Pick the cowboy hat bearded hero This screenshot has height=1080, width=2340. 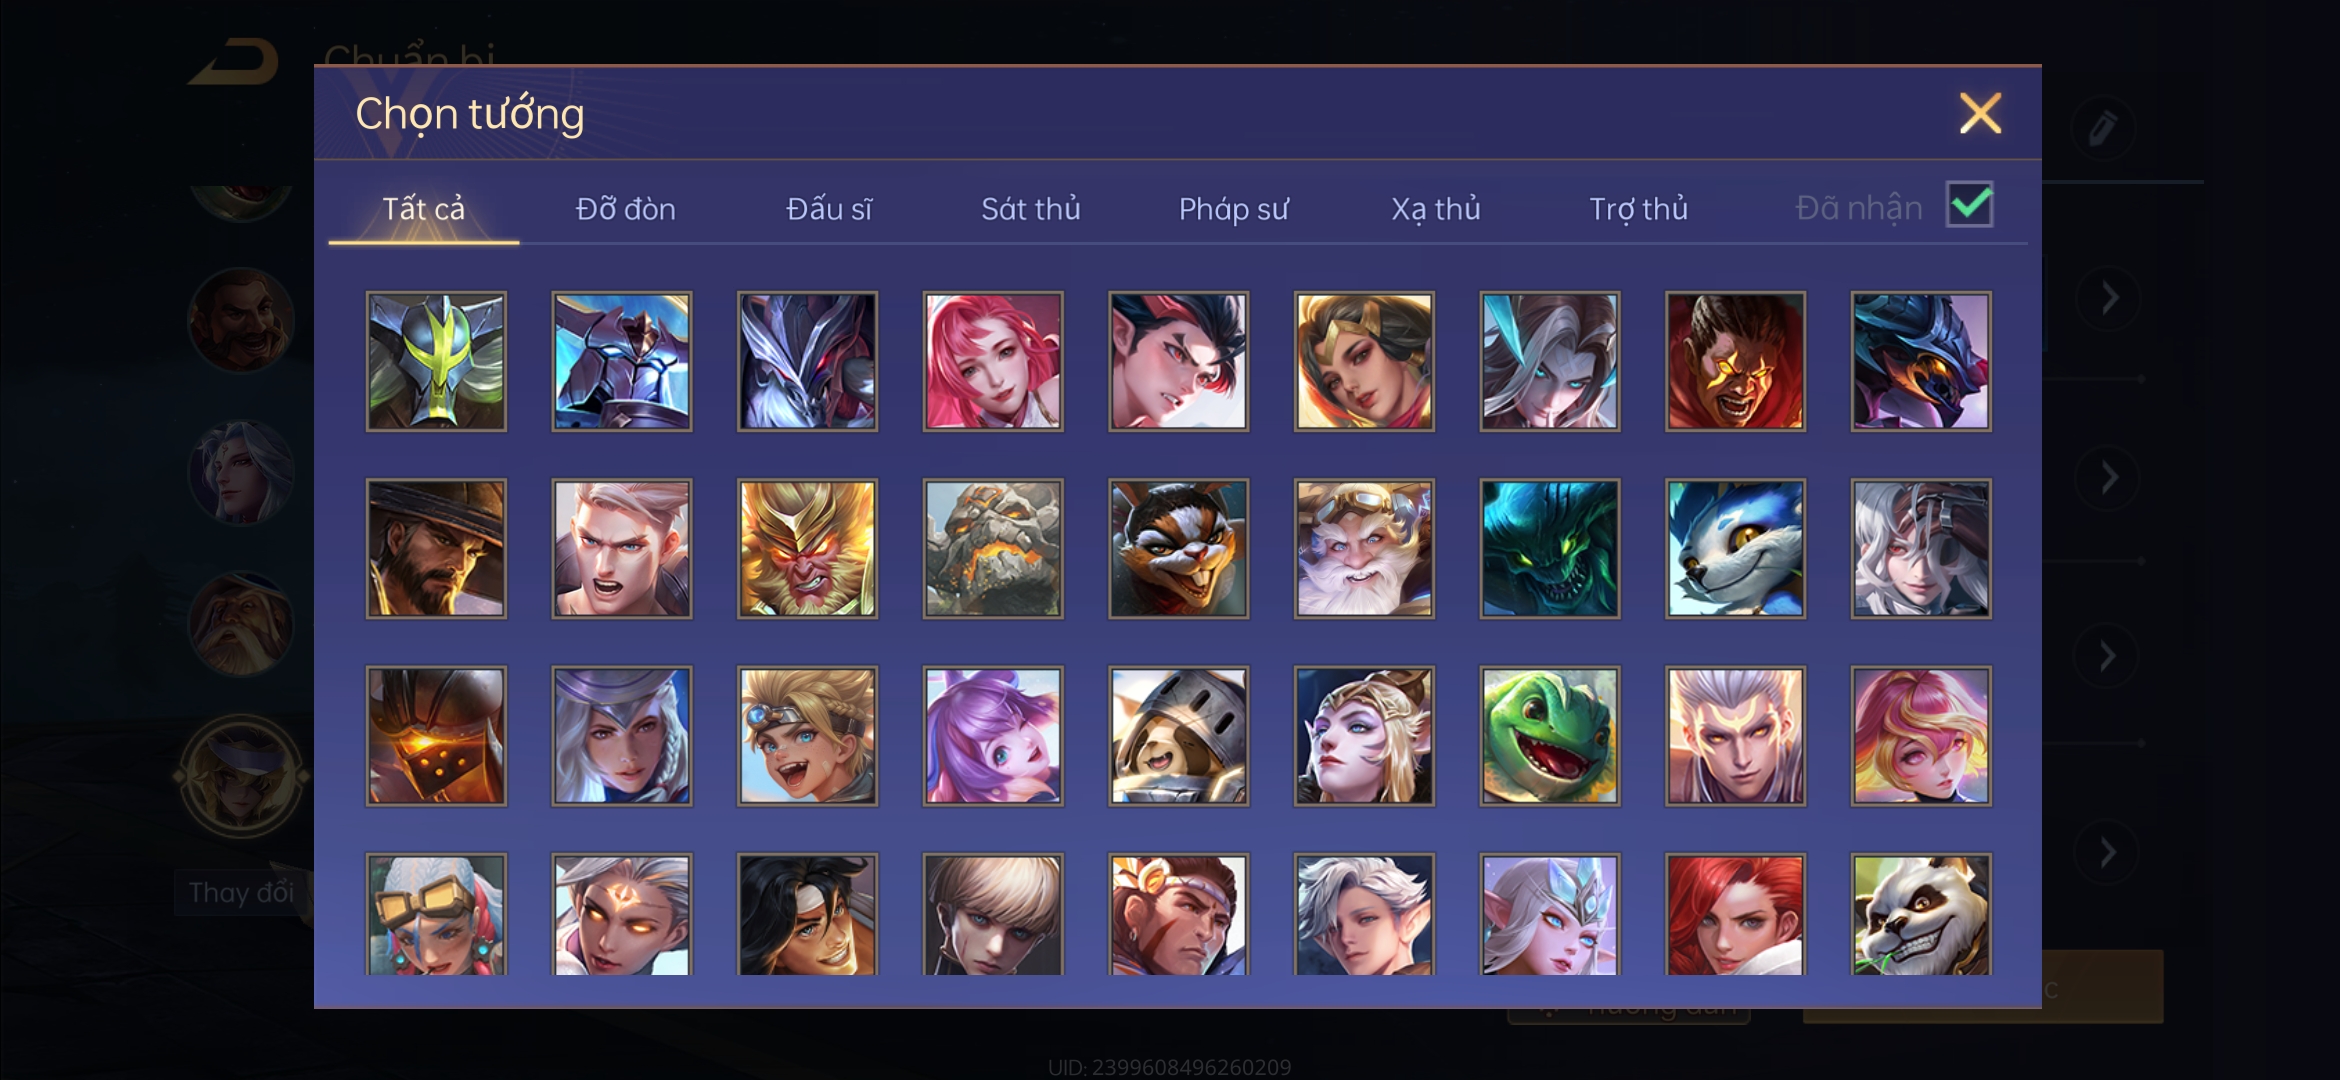[436, 548]
